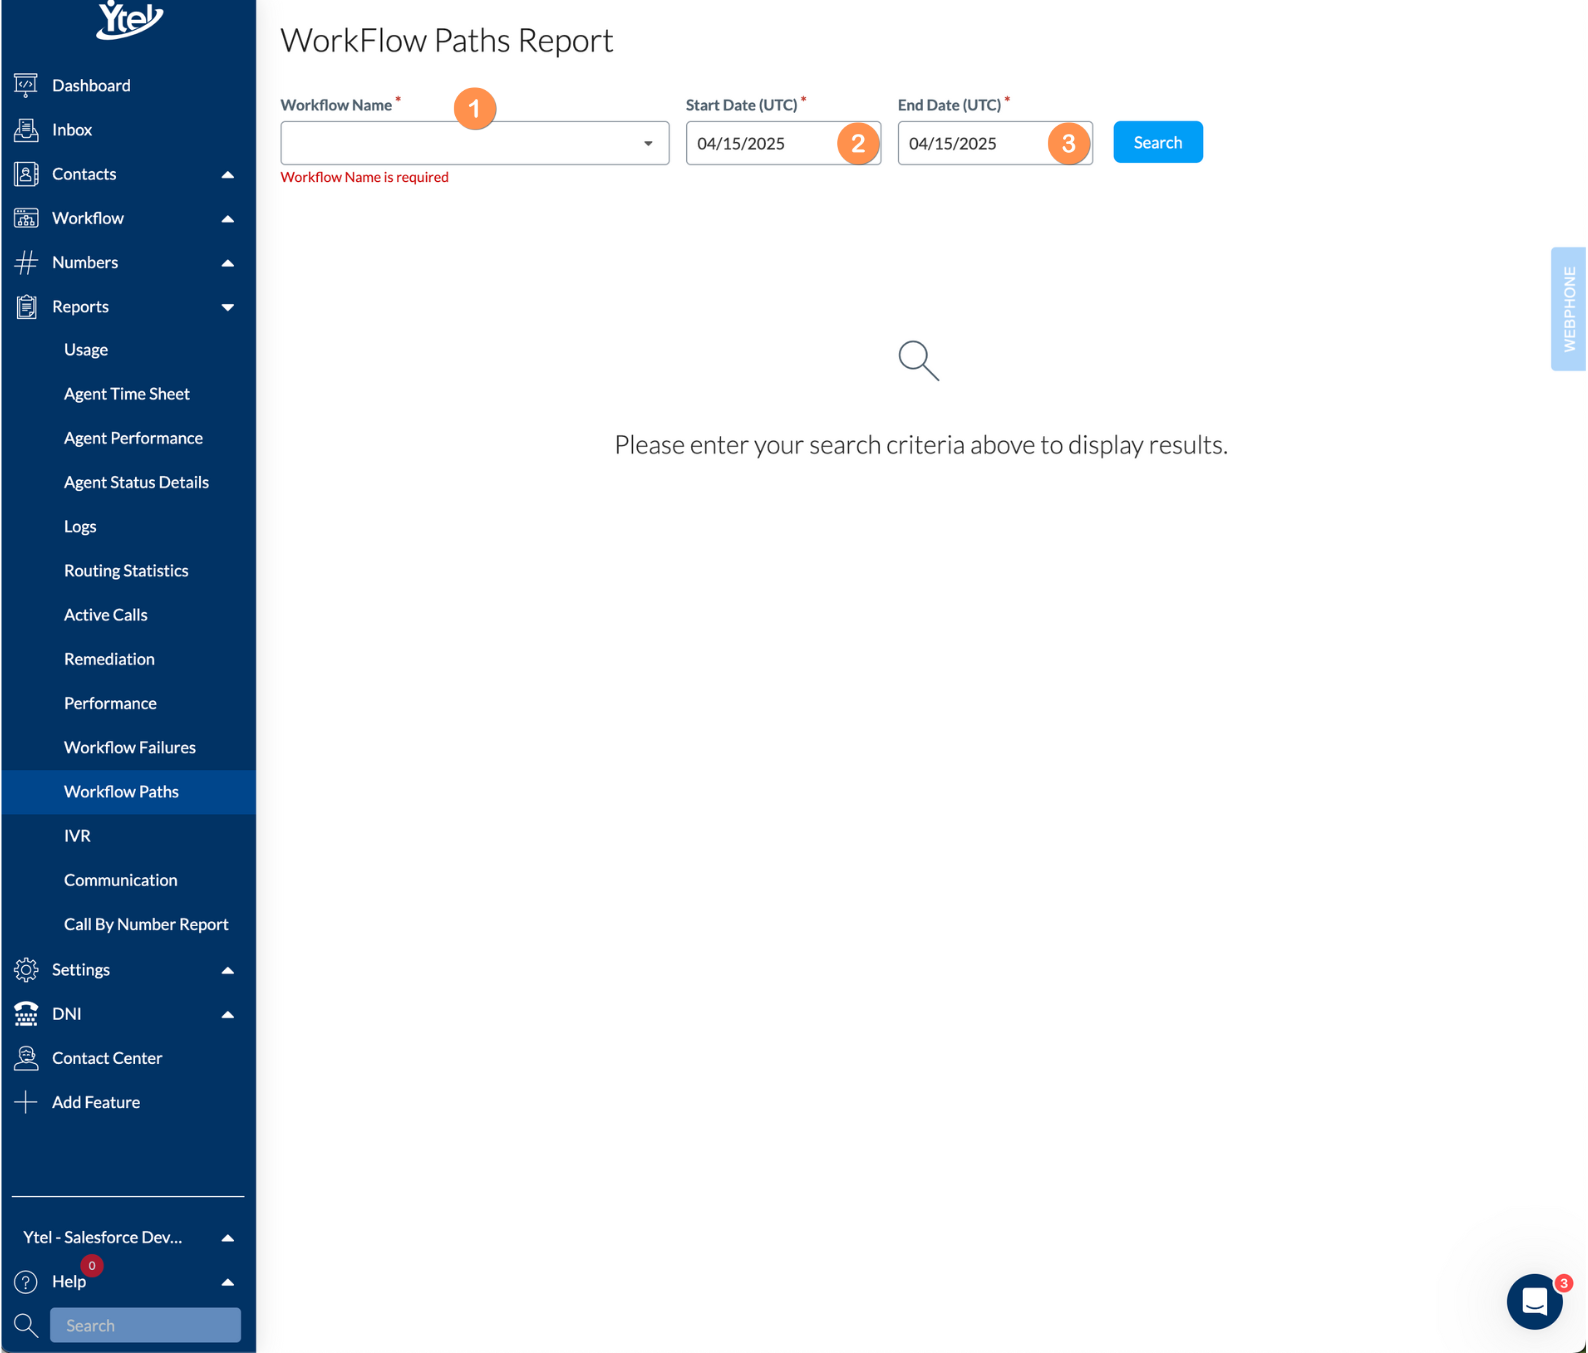The width and height of the screenshot is (1588, 1353).
Task: Click the Workflow sidebar icon
Action: [x=26, y=218]
